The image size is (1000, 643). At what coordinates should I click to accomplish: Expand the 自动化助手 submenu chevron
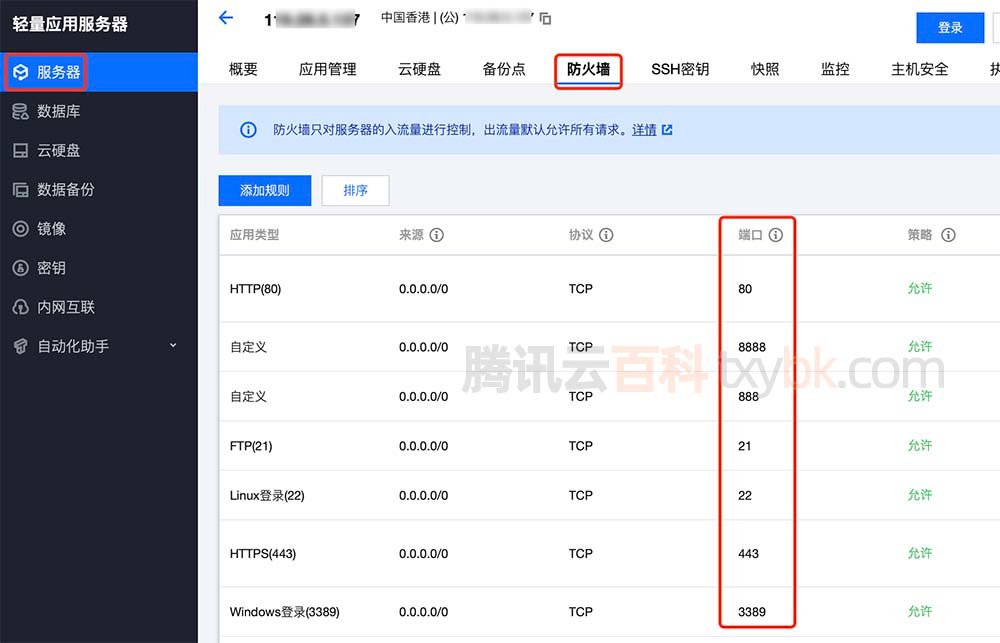pyautogui.click(x=173, y=346)
